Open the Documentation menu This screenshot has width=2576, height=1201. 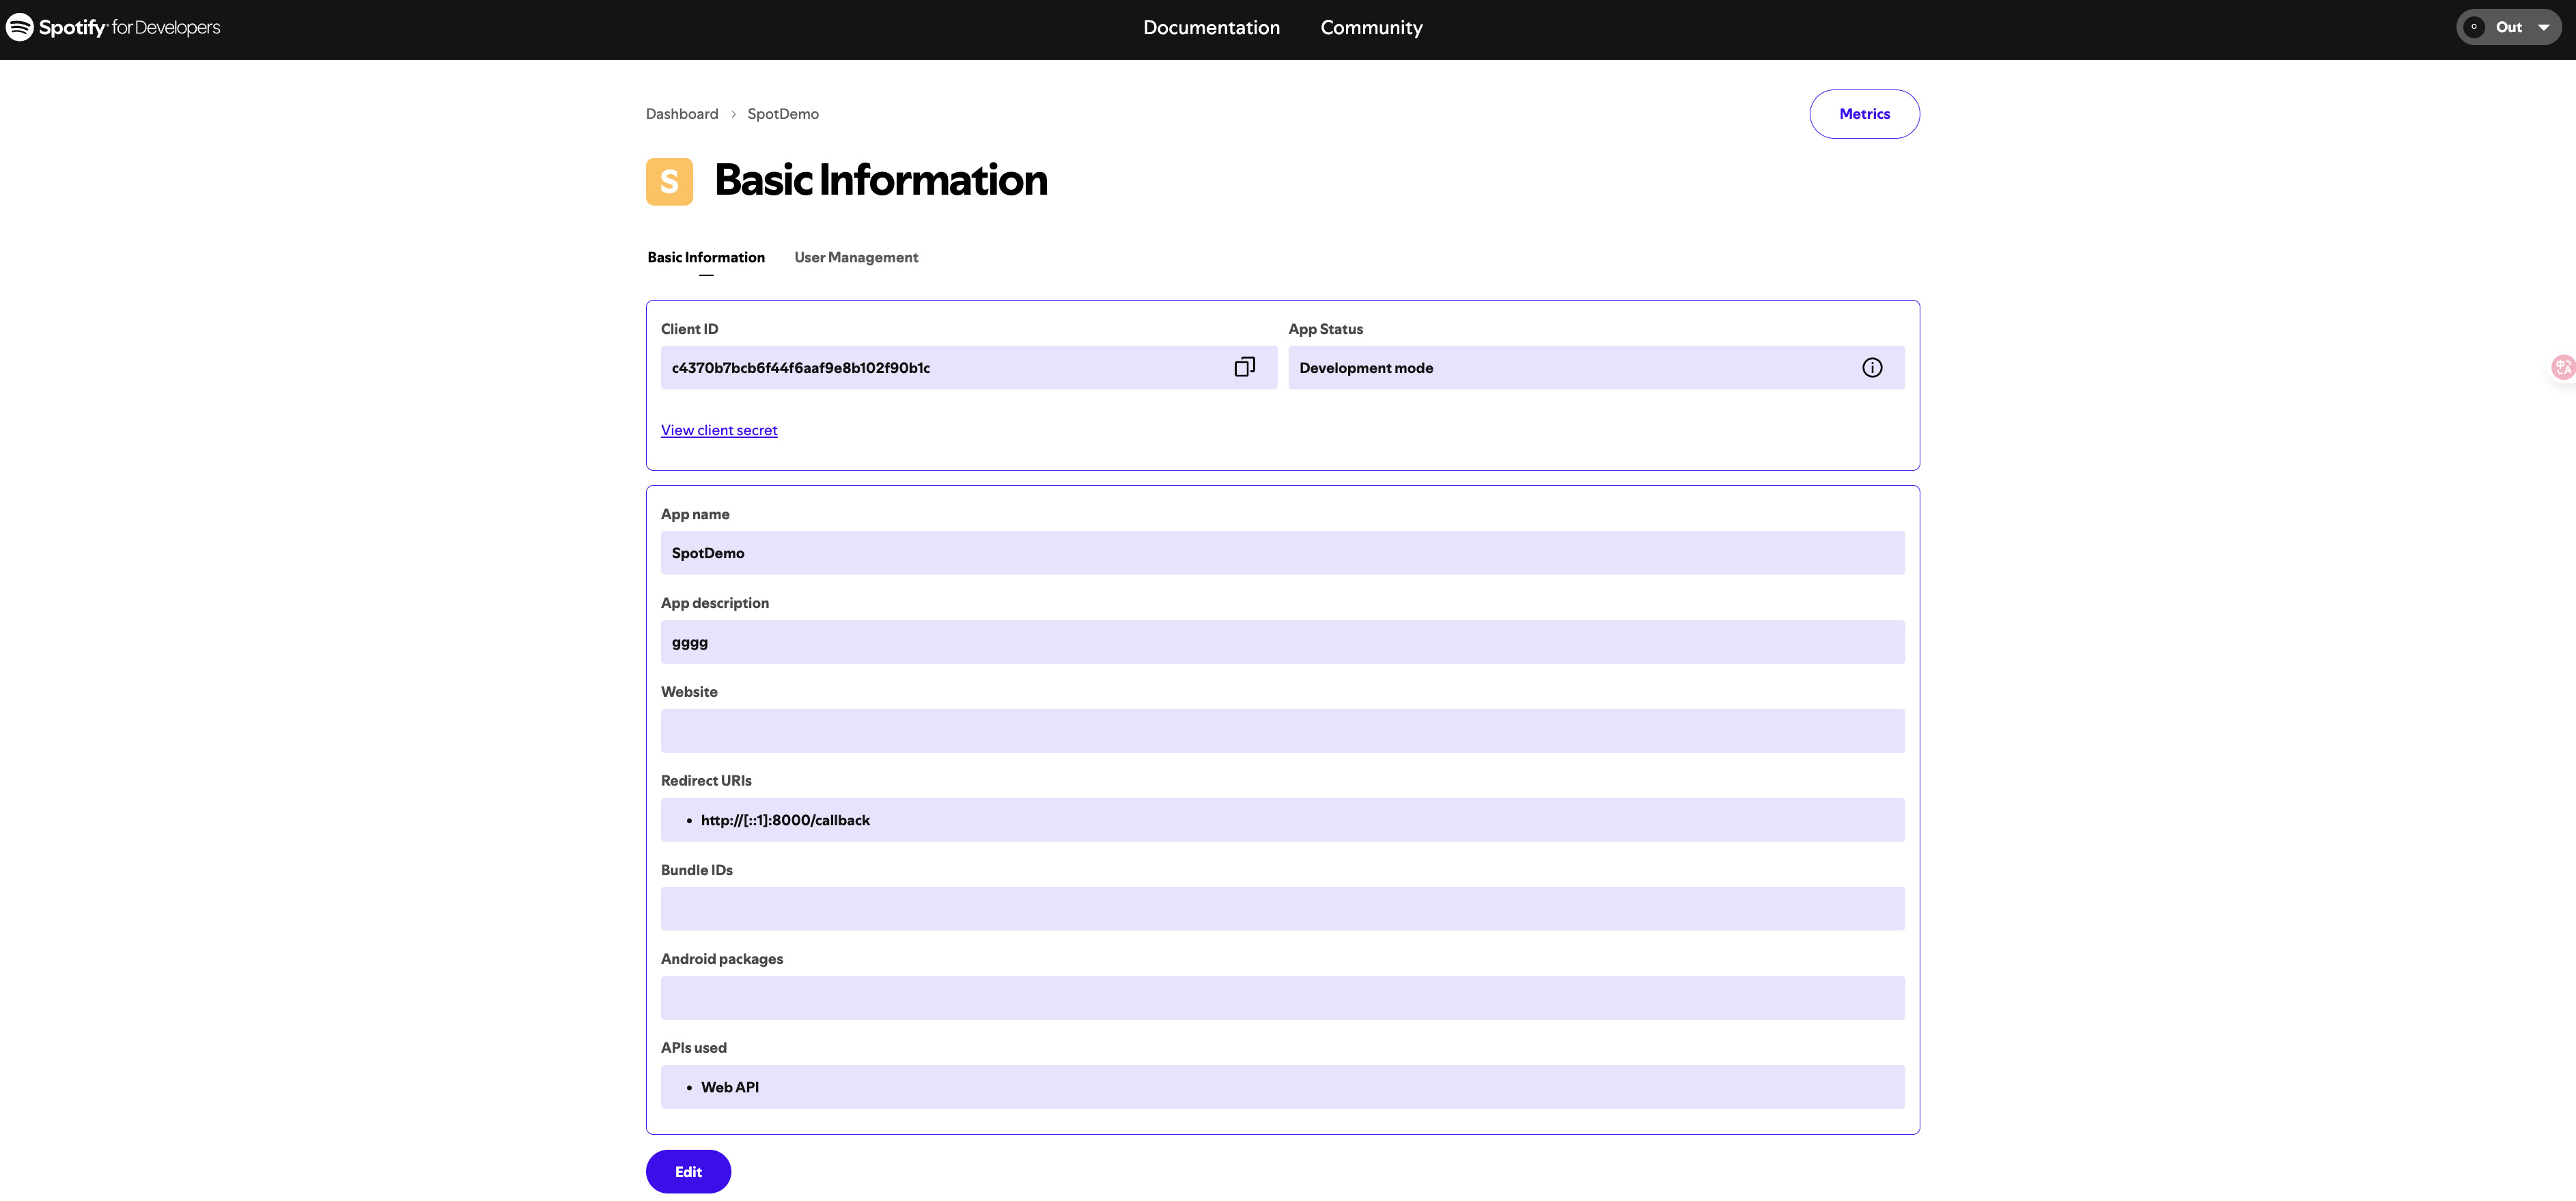point(1211,28)
